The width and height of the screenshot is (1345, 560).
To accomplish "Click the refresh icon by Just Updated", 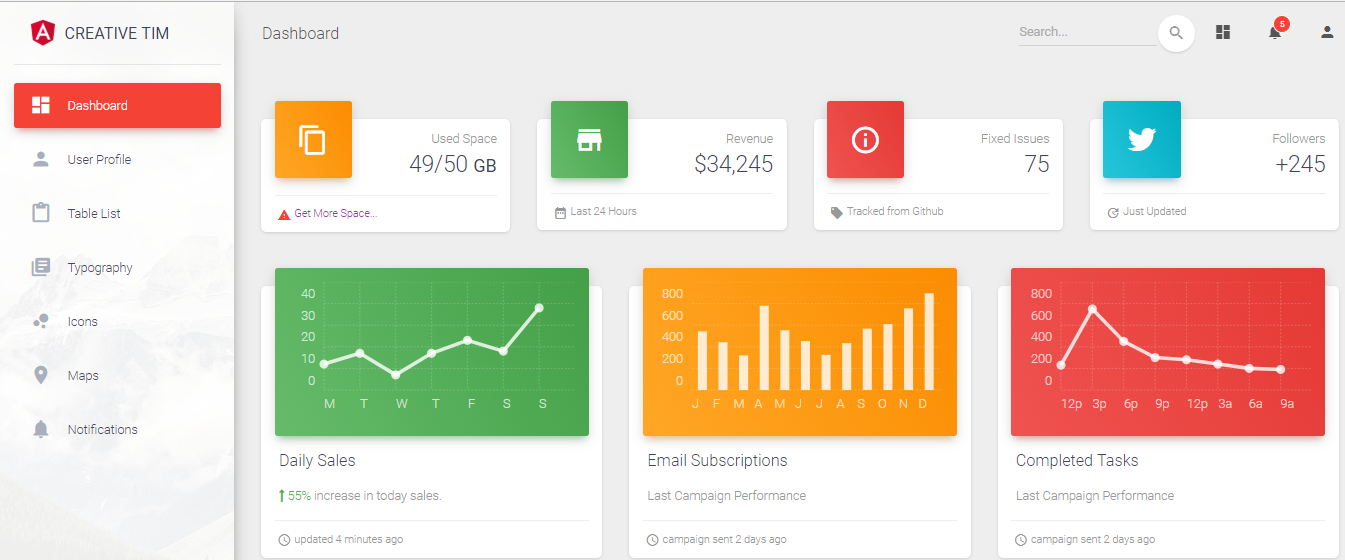I will (1113, 212).
